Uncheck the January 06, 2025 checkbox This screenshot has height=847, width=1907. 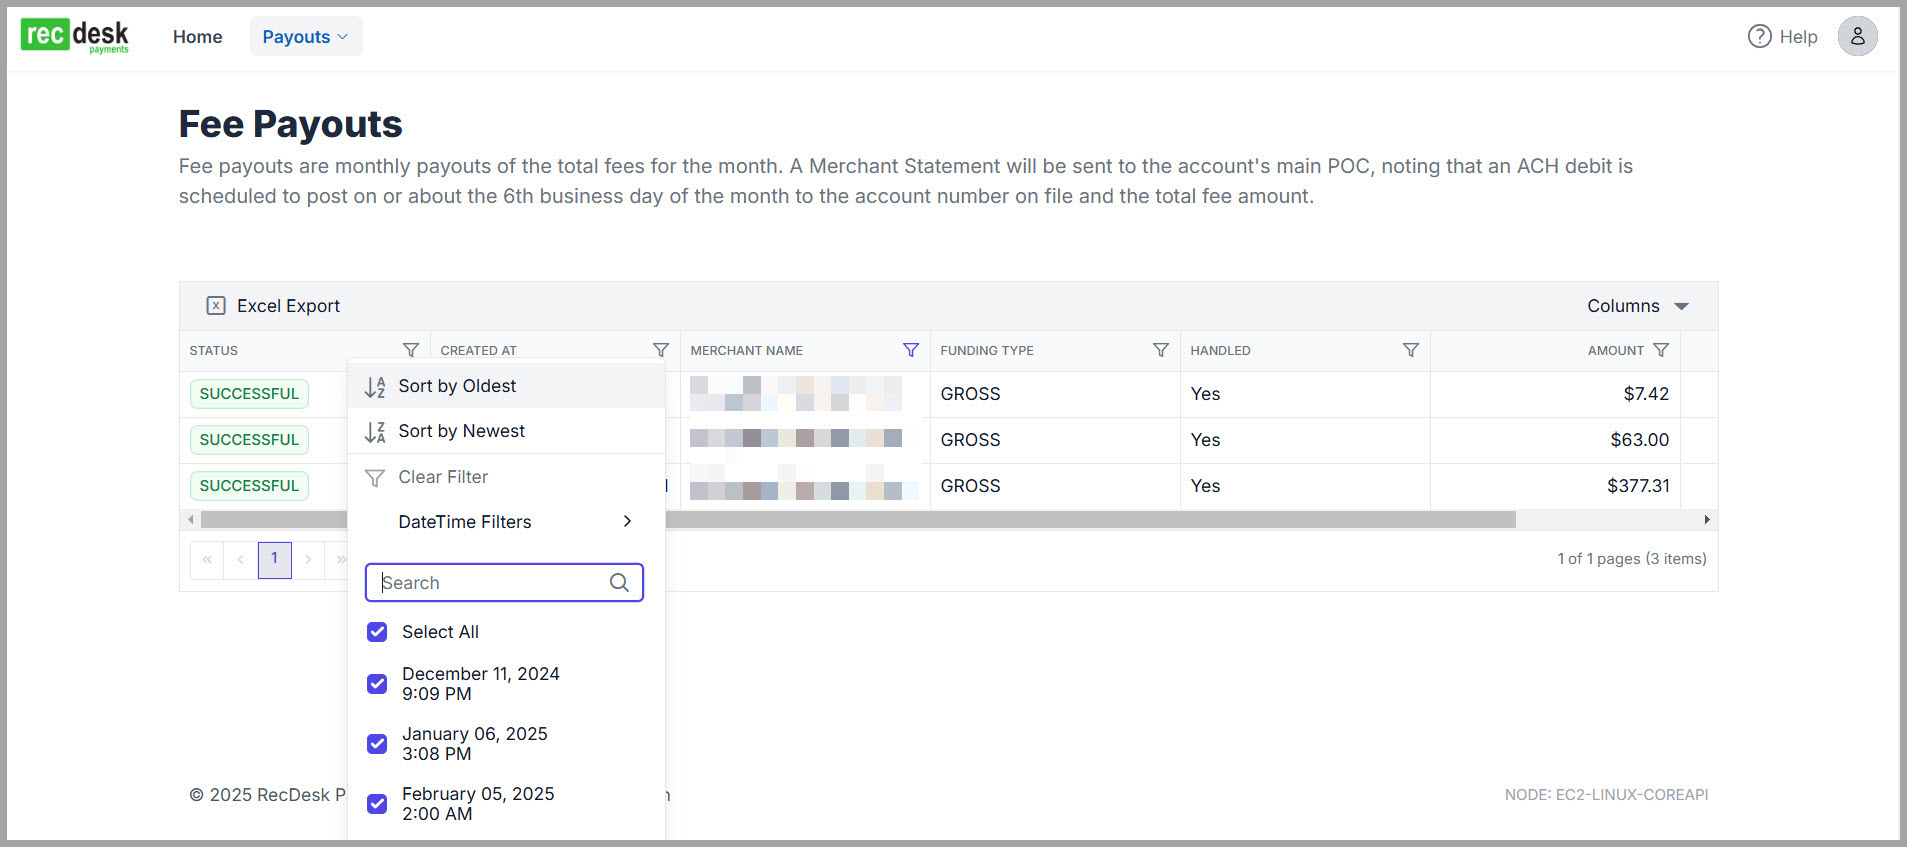point(377,744)
